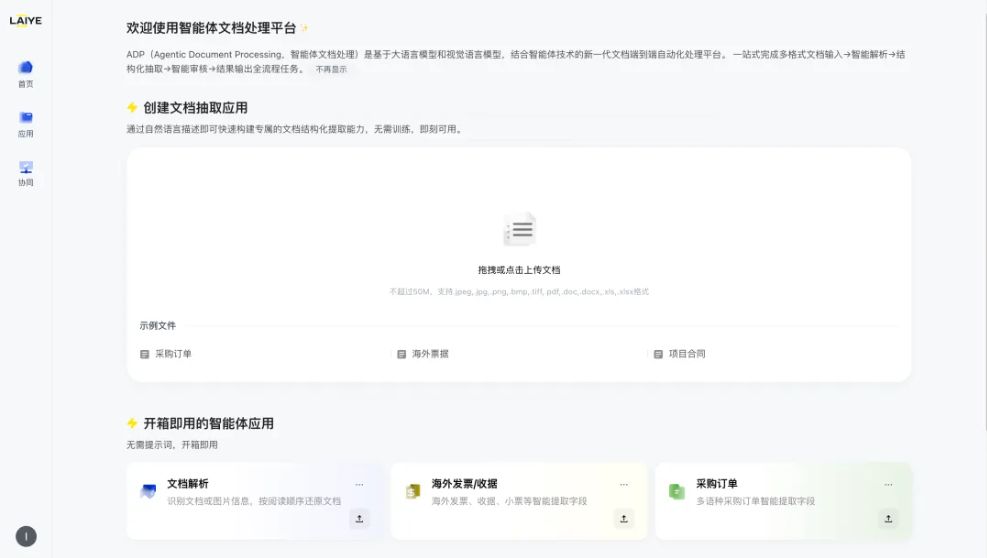Open the user avatar at sidebar bottom
987x558 pixels.
click(26, 537)
